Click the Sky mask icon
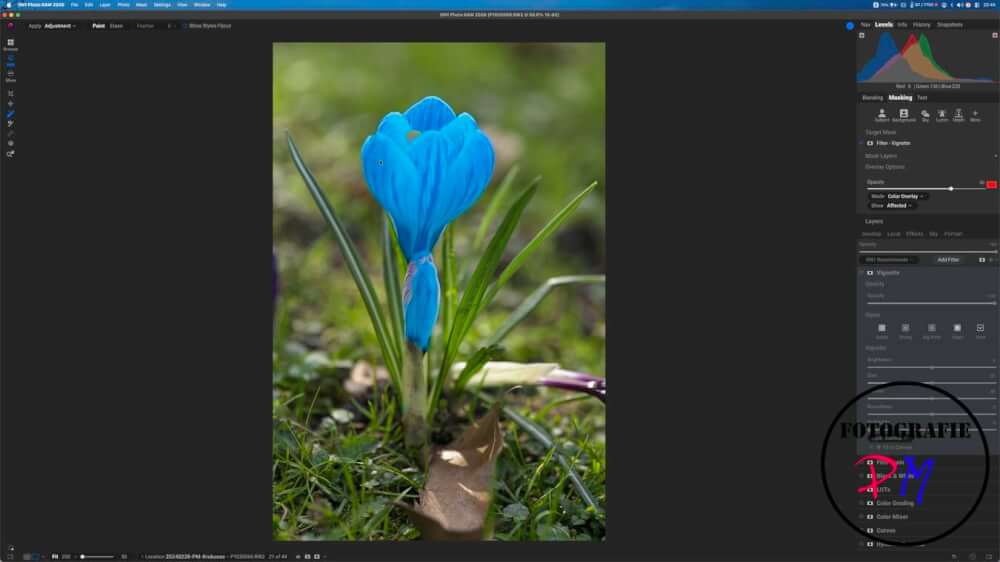 [925, 114]
